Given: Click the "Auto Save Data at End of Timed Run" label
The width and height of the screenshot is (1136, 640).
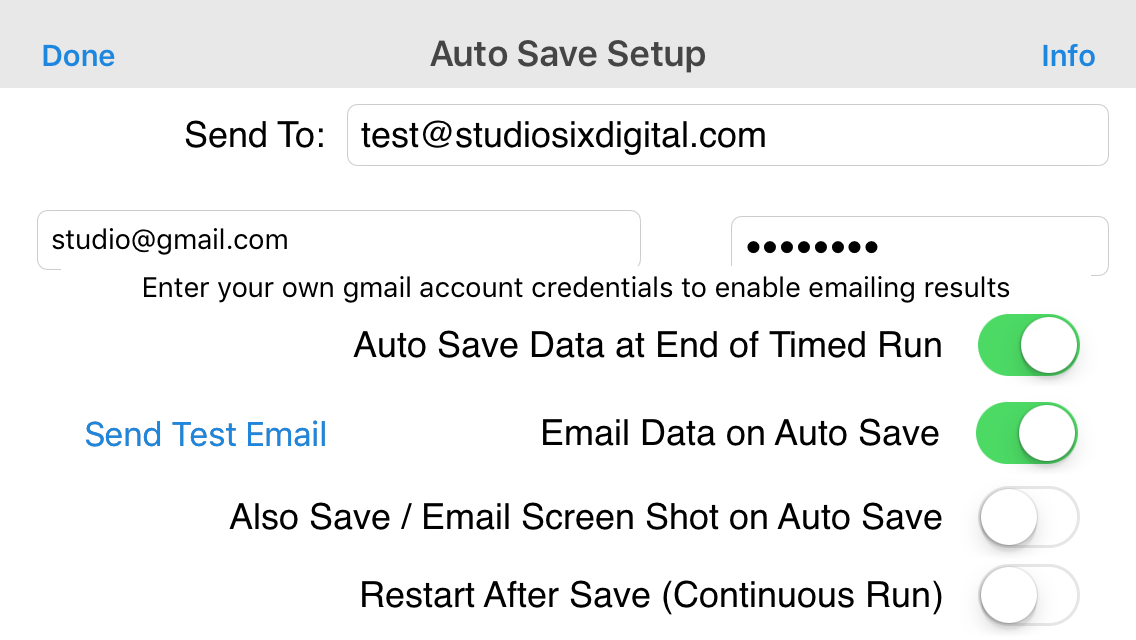Looking at the screenshot, I should (x=648, y=345).
